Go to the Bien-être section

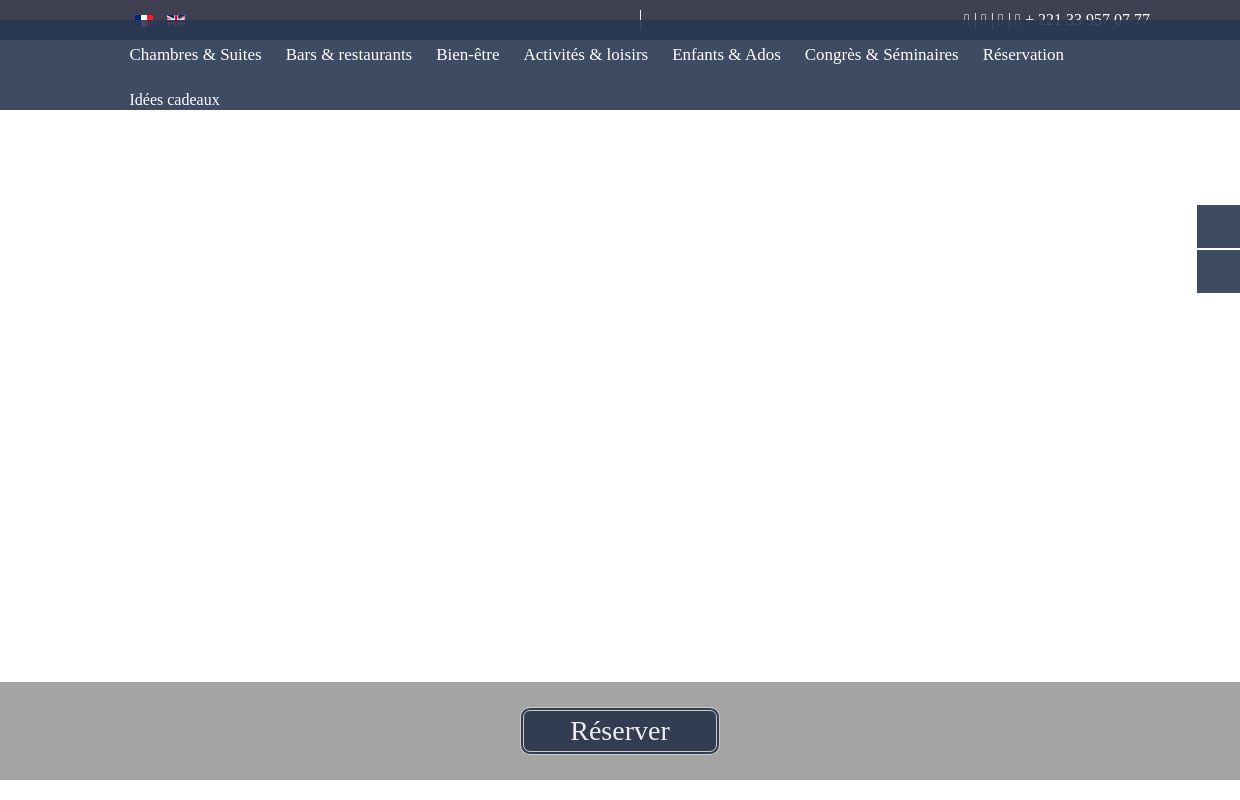[467, 55]
